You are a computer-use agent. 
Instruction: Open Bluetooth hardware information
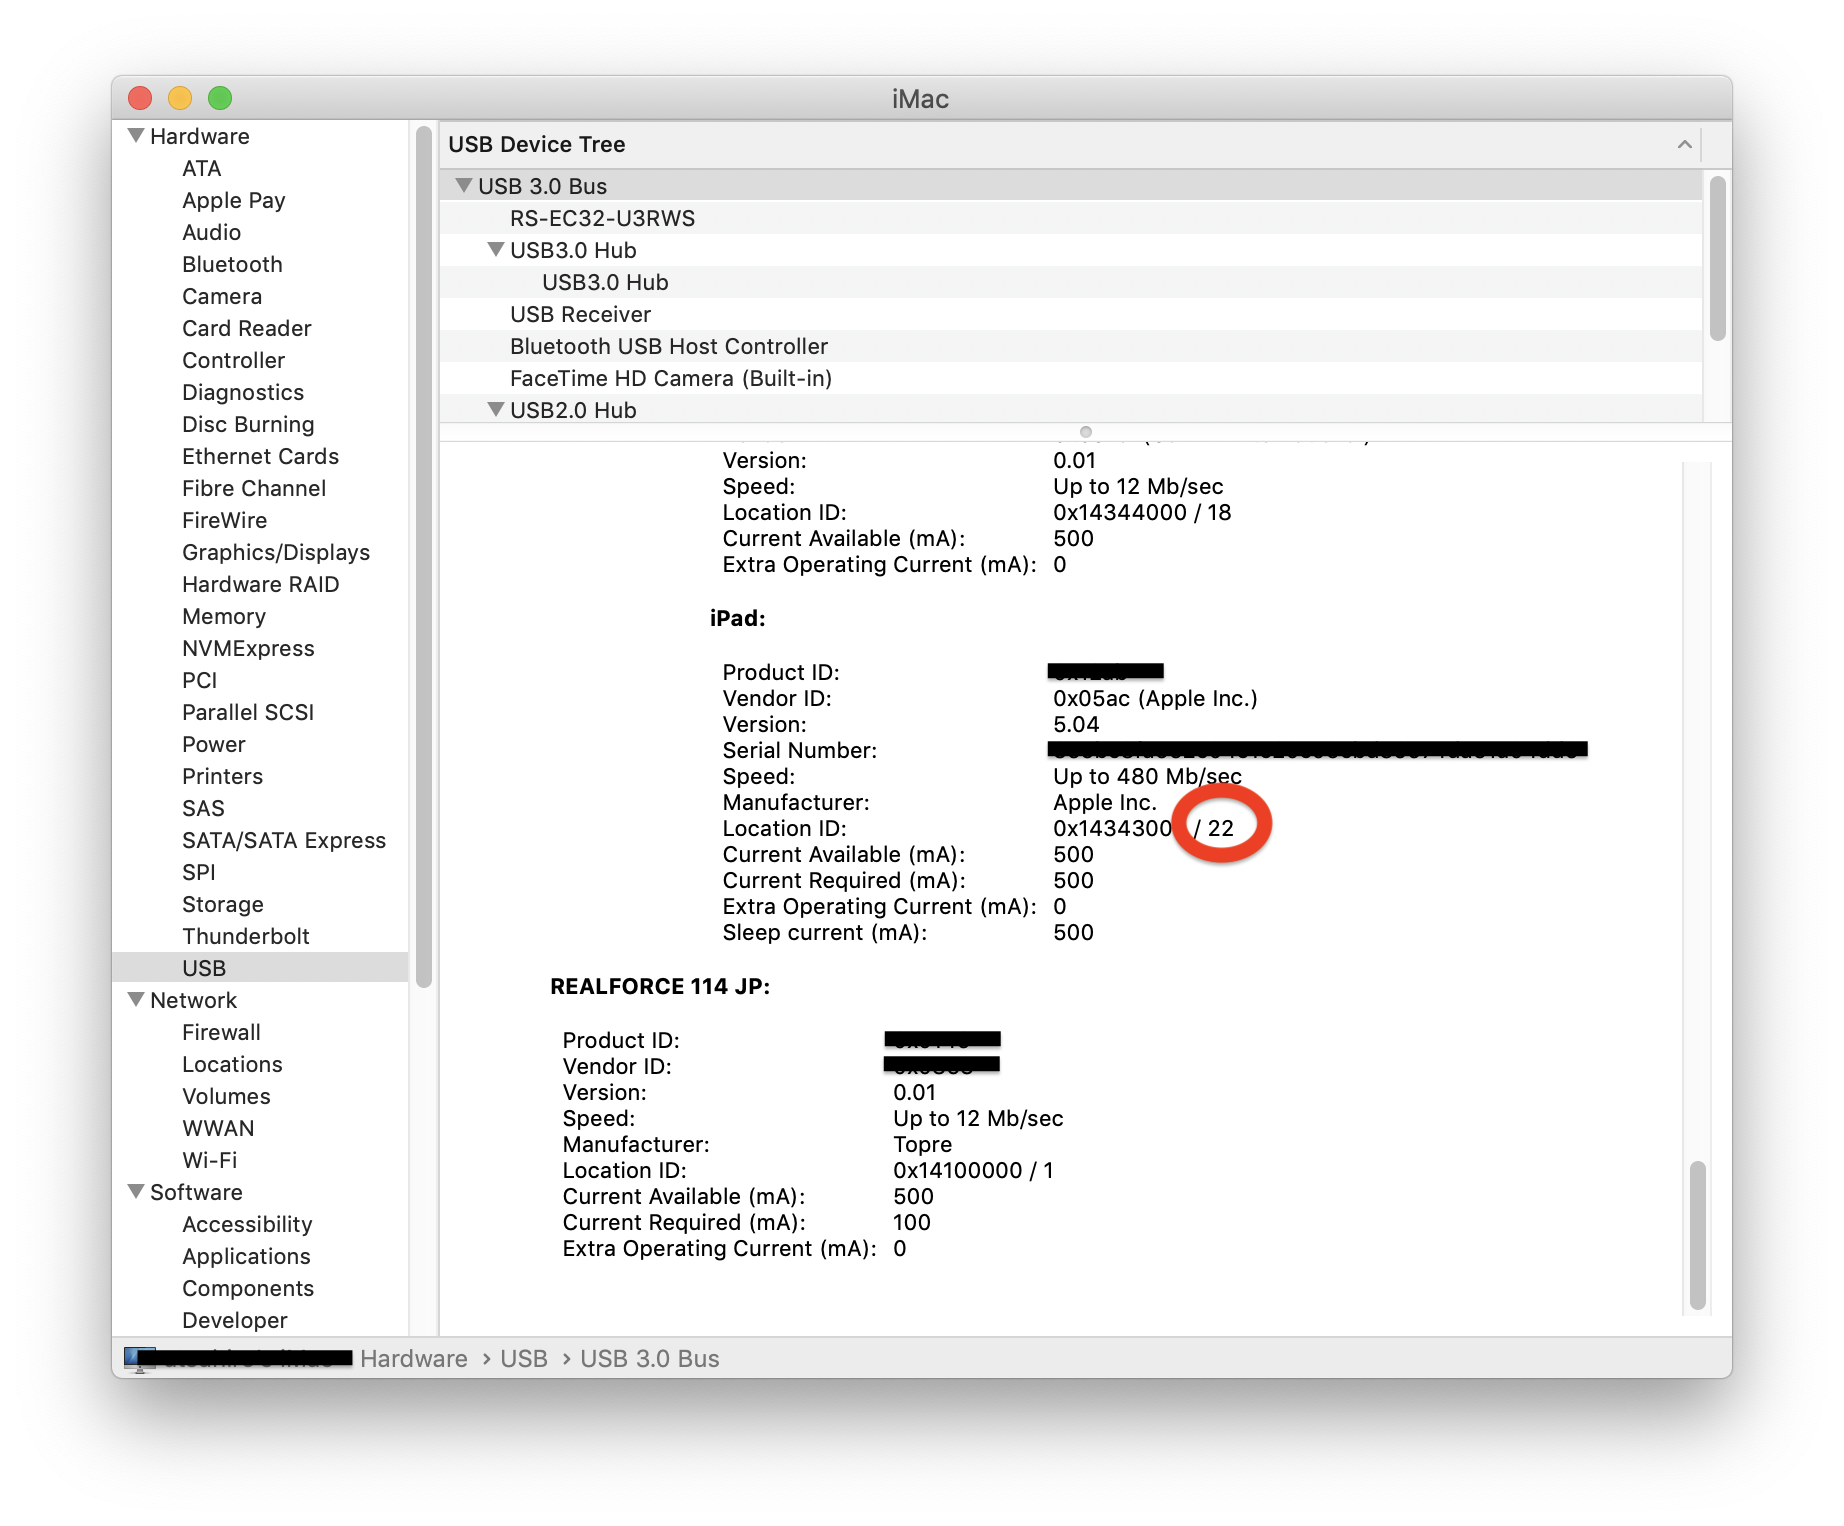(x=232, y=264)
